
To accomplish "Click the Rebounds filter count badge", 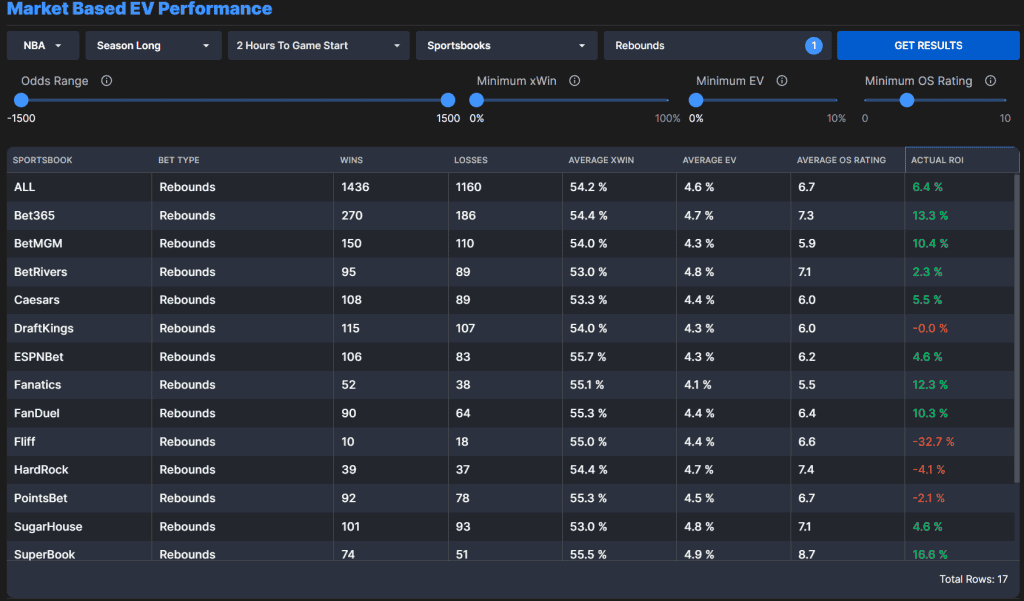I will pyautogui.click(x=814, y=46).
